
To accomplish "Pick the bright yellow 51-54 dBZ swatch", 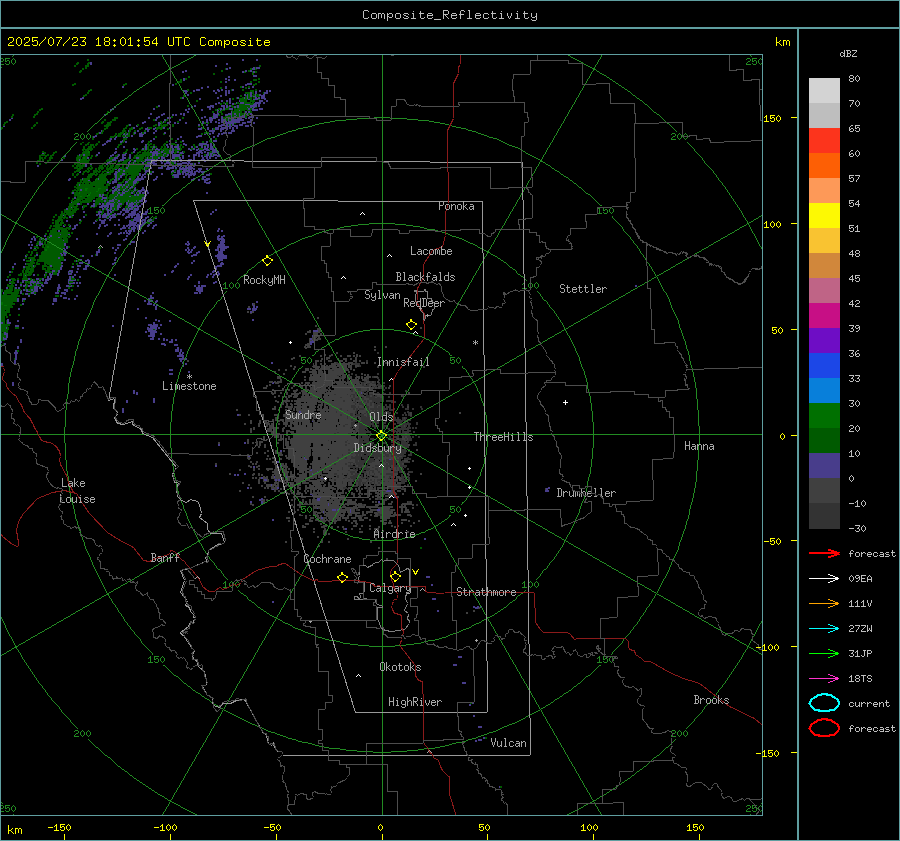I will point(824,216).
